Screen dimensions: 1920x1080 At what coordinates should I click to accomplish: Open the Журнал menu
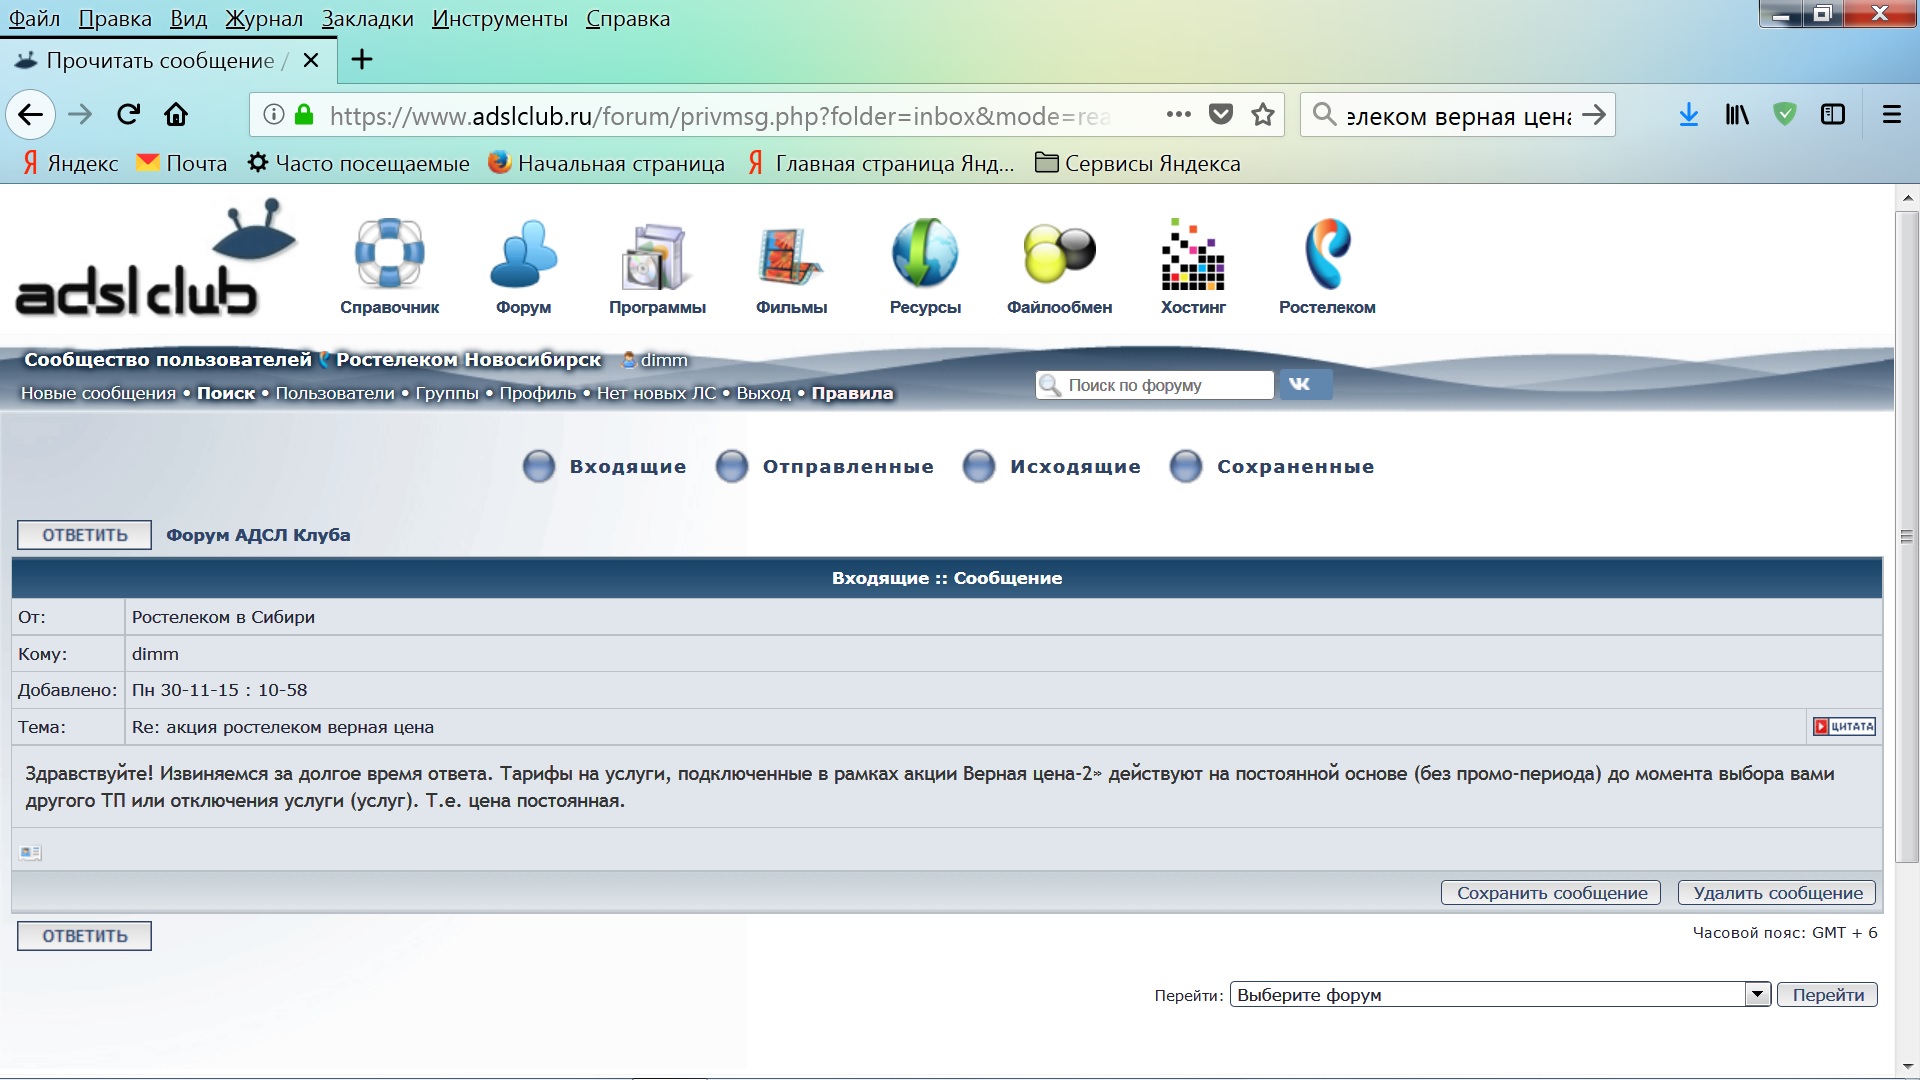coord(264,18)
